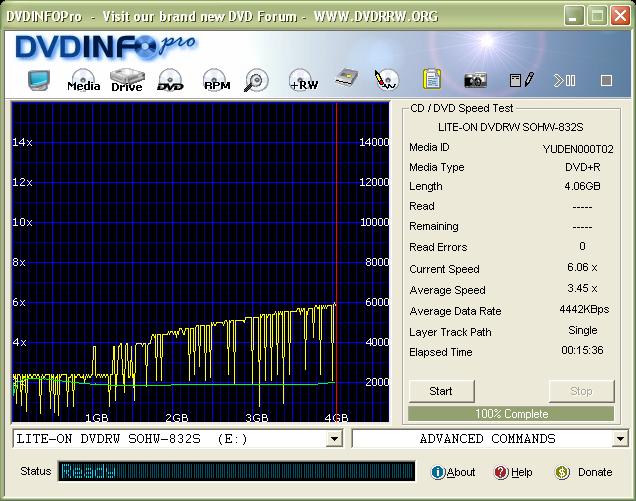
Task: Click the About info icon
Action: 438,472
